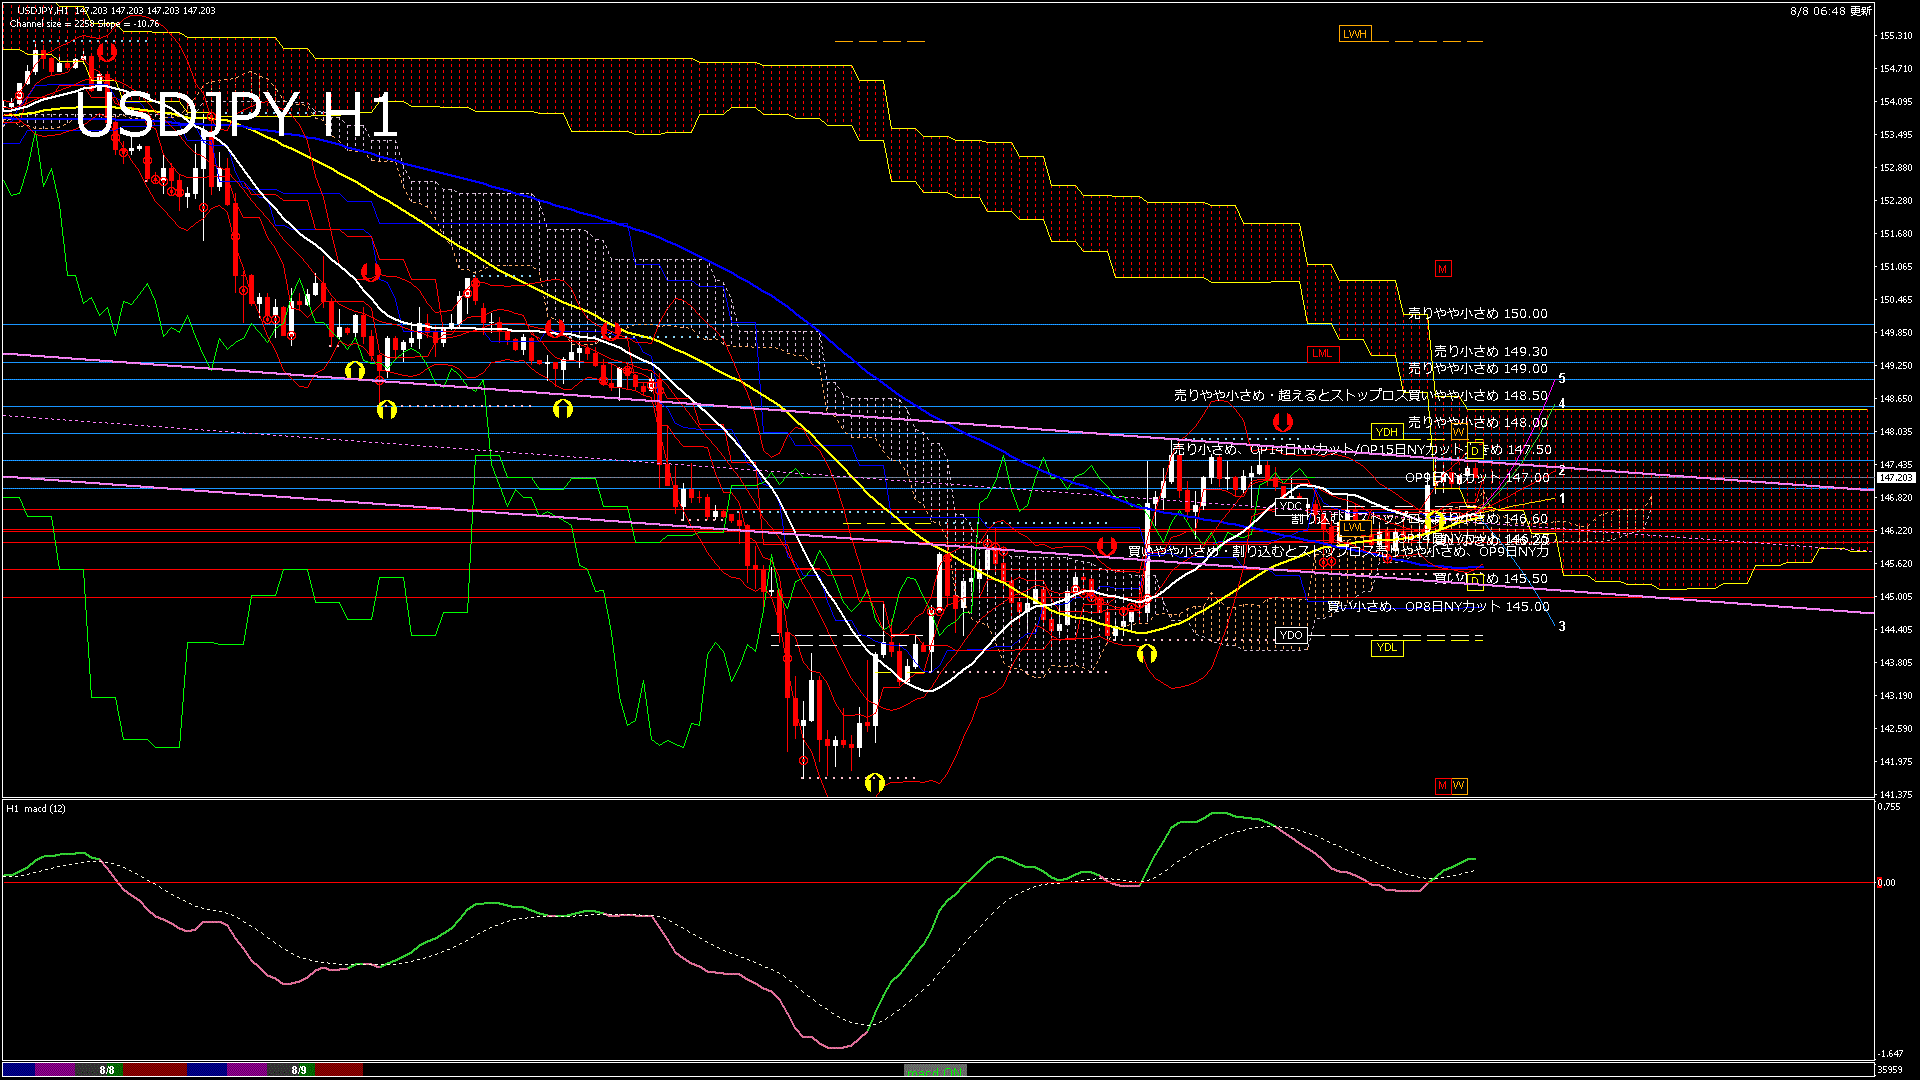Click the yellow up-arrow at chart bottom low
1920x1080 pixels.
point(875,782)
